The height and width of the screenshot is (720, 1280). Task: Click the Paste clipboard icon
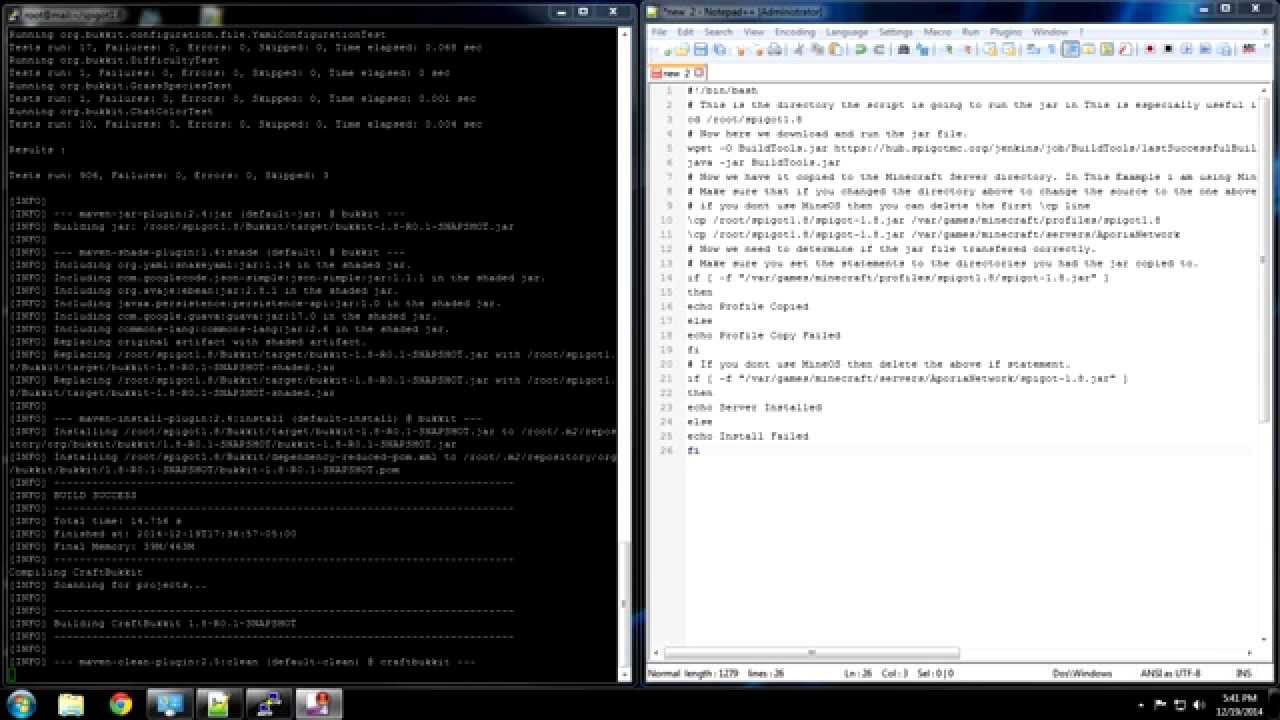pyautogui.click(x=836, y=49)
